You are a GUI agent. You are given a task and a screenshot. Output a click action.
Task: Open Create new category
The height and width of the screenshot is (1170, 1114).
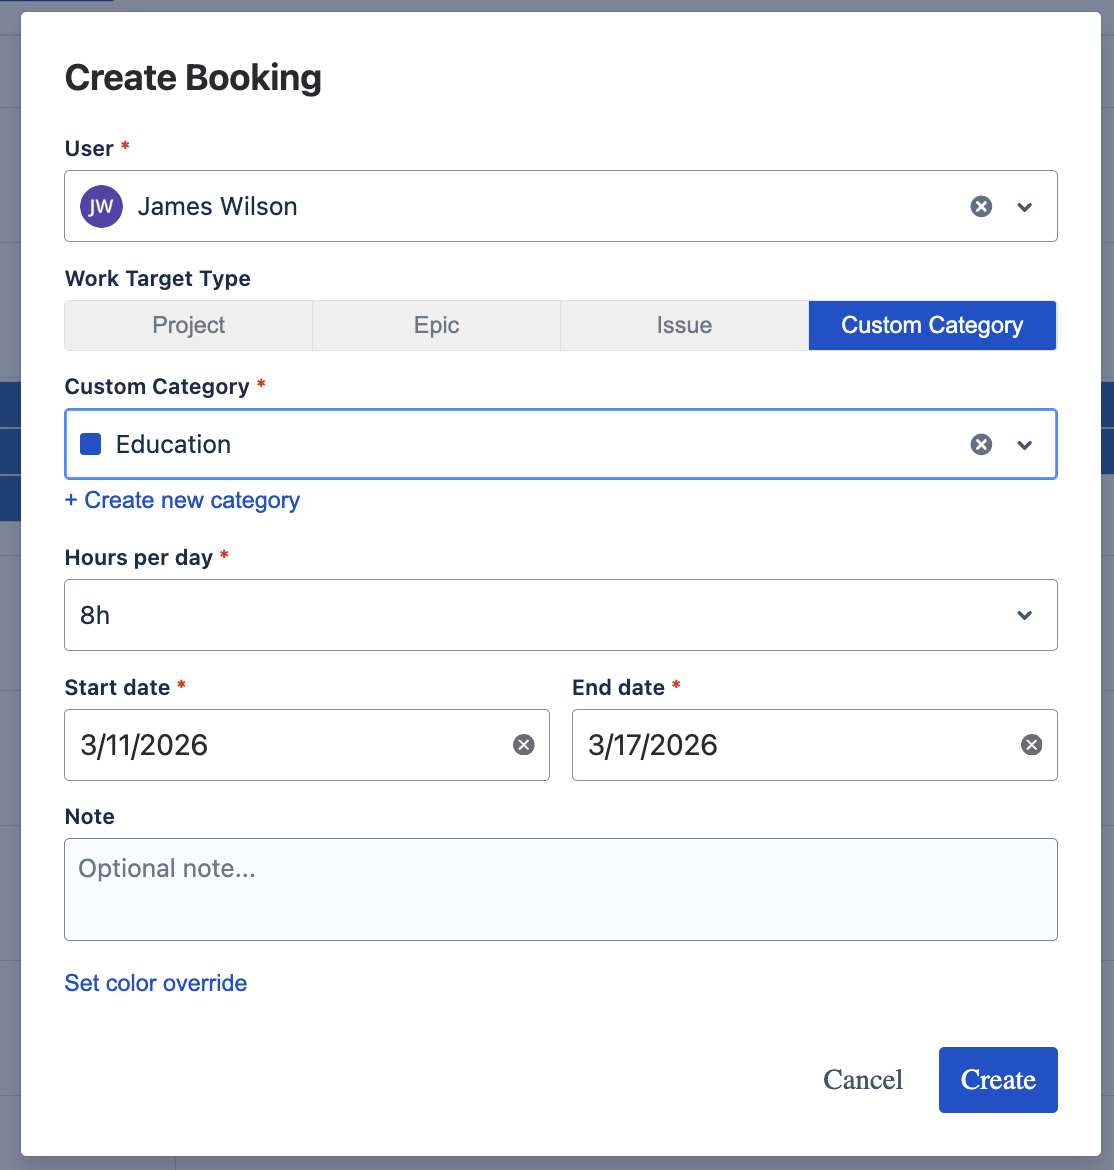182,500
